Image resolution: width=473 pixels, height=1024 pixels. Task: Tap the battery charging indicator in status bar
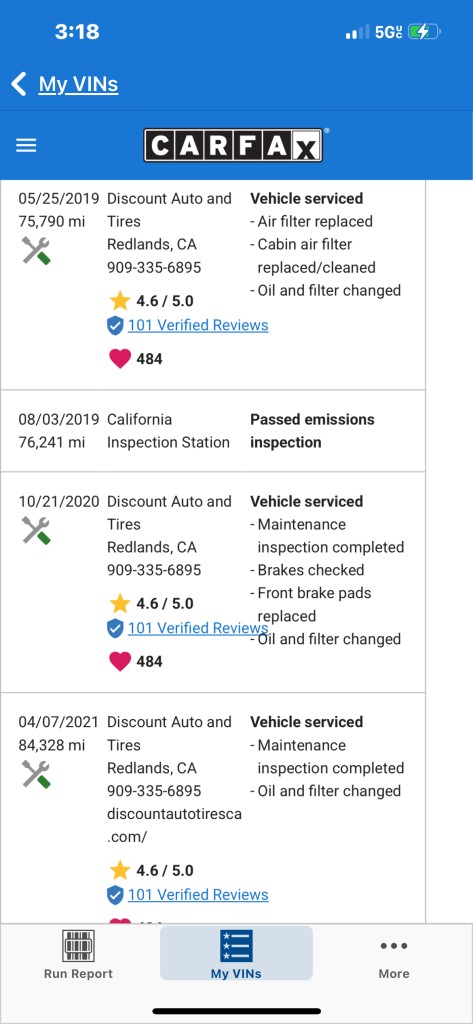coord(425,31)
